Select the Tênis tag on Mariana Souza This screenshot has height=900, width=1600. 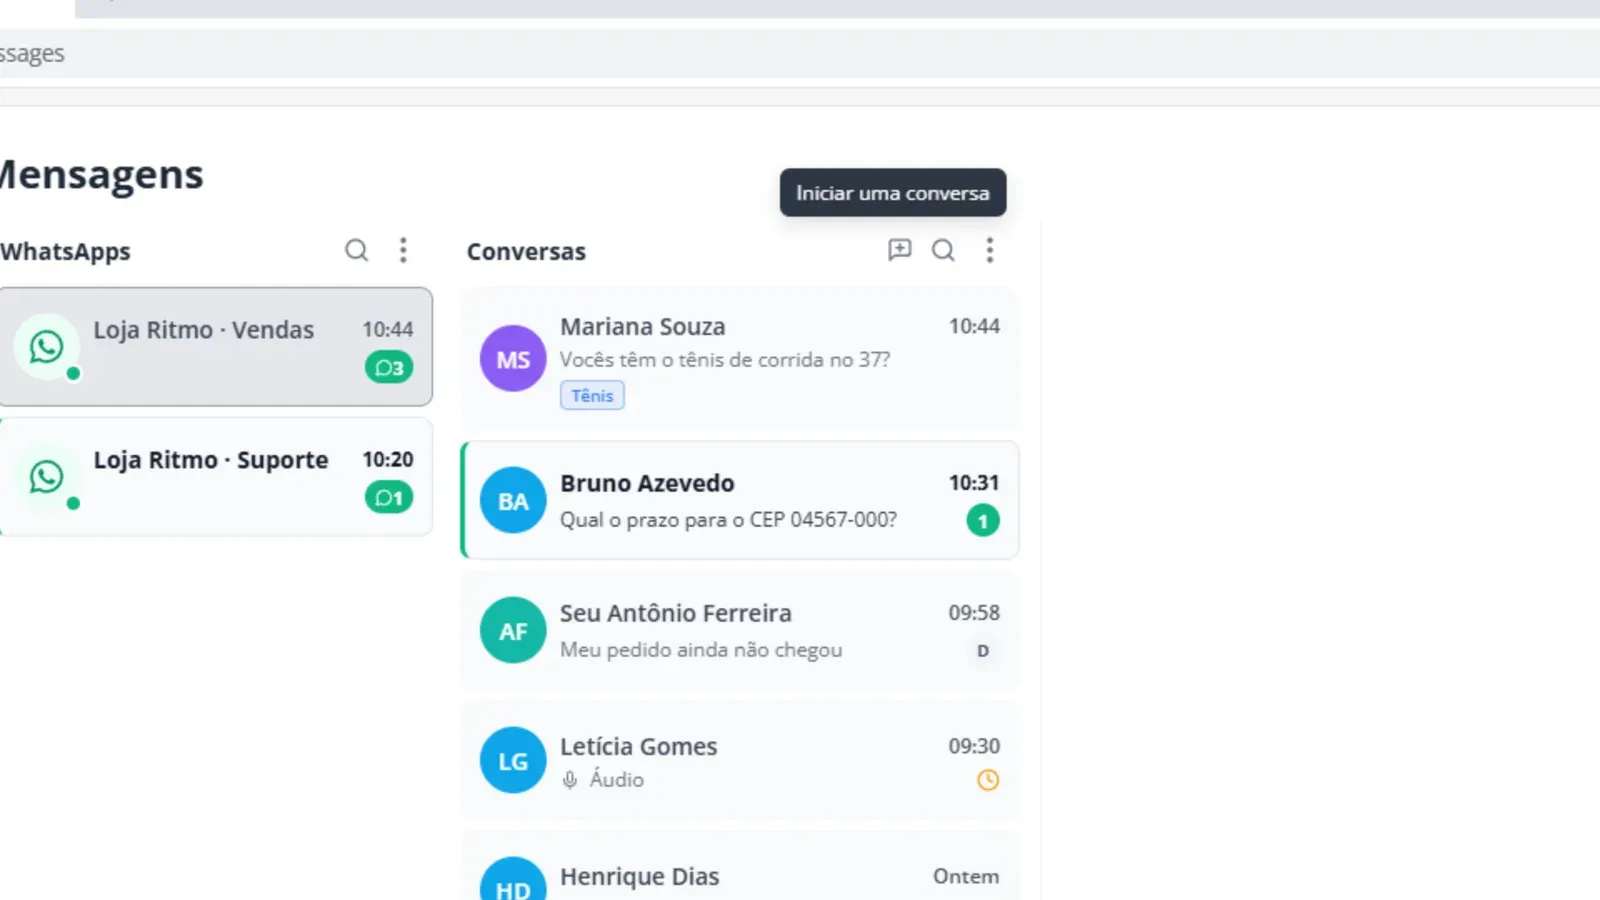(x=592, y=396)
